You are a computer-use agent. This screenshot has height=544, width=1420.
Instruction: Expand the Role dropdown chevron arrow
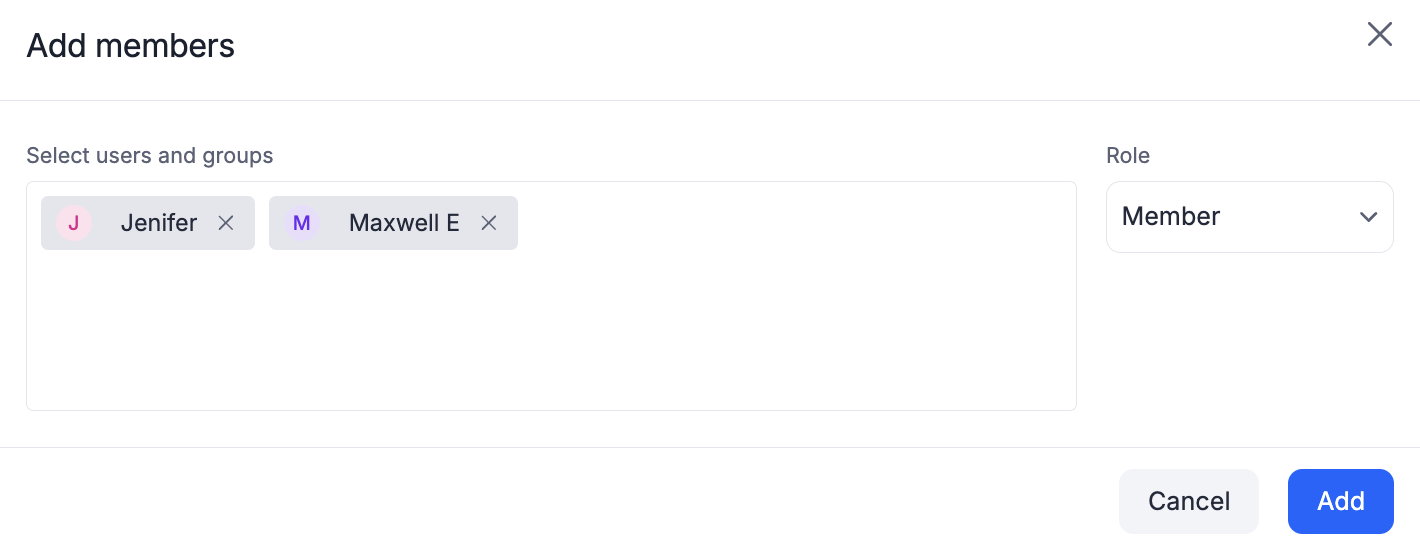[x=1368, y=217]
